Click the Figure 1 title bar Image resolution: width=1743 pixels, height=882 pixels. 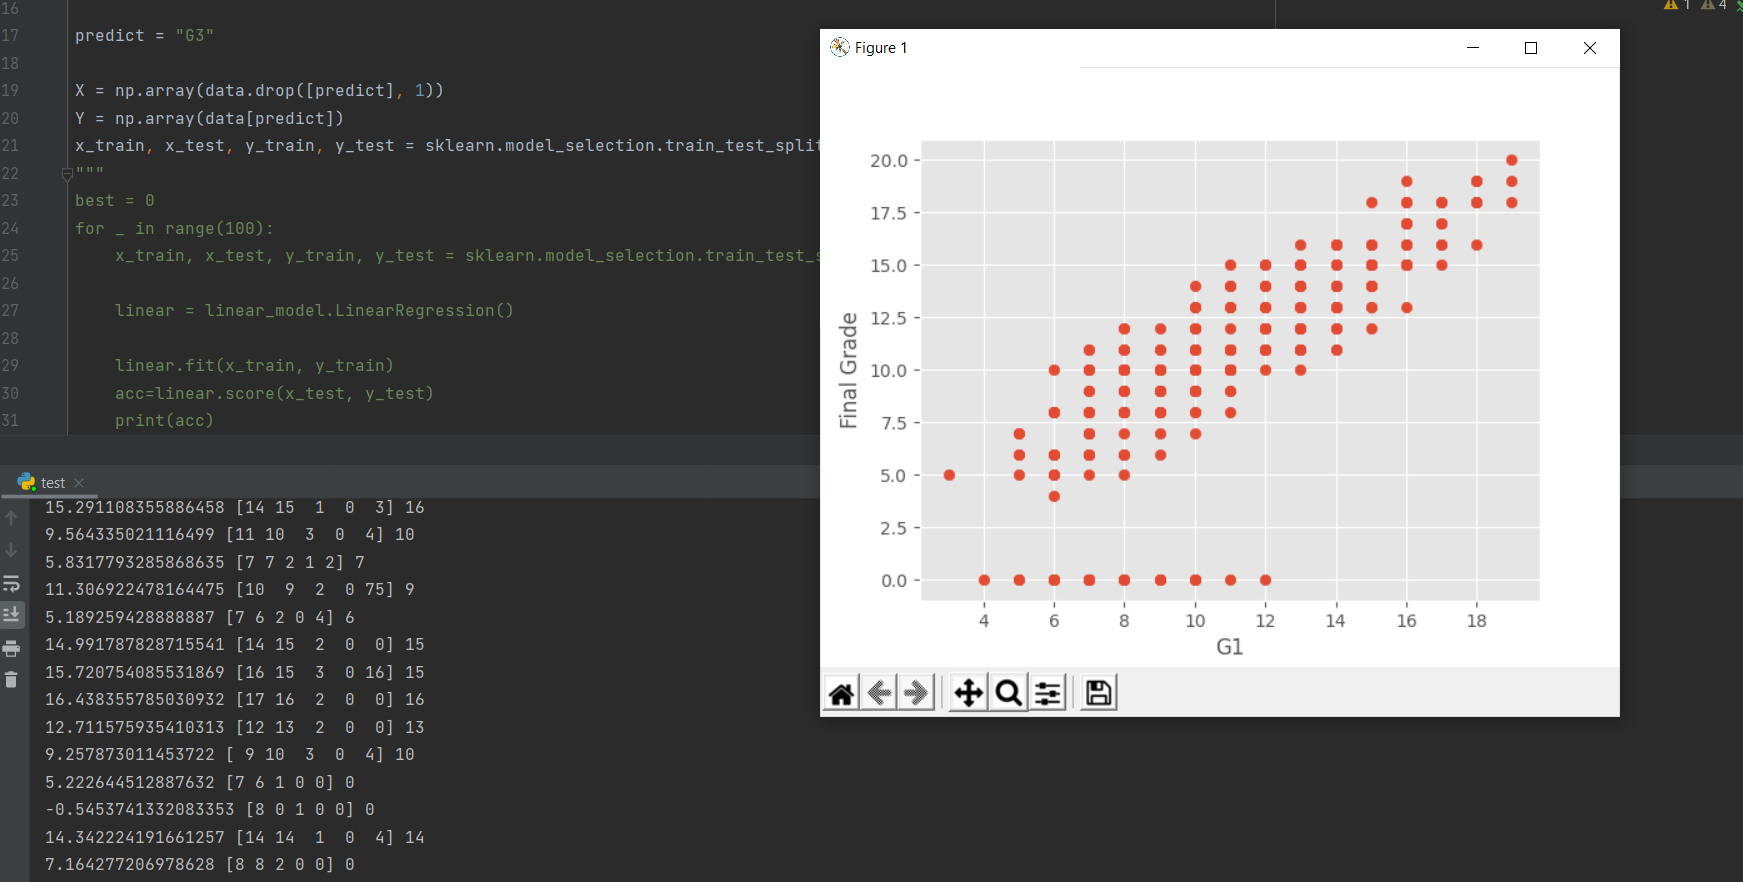point(1150,48)
